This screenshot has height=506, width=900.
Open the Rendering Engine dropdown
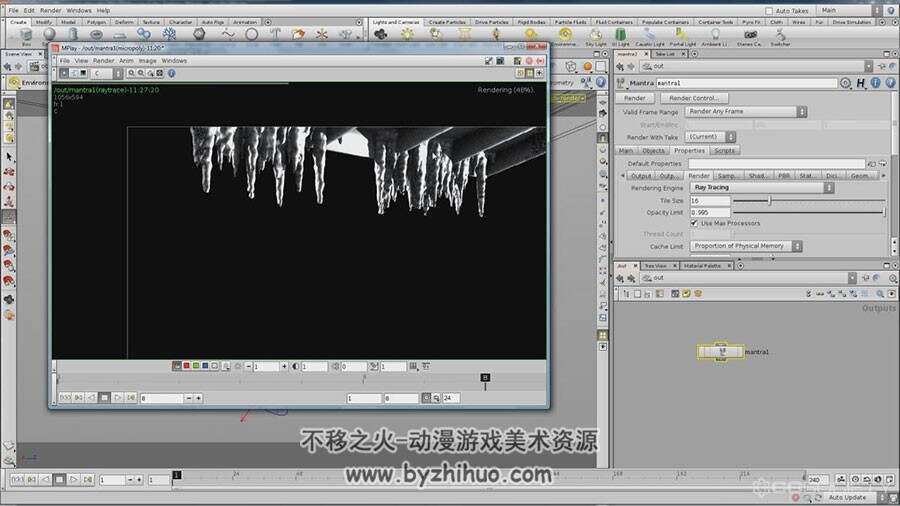762,188
